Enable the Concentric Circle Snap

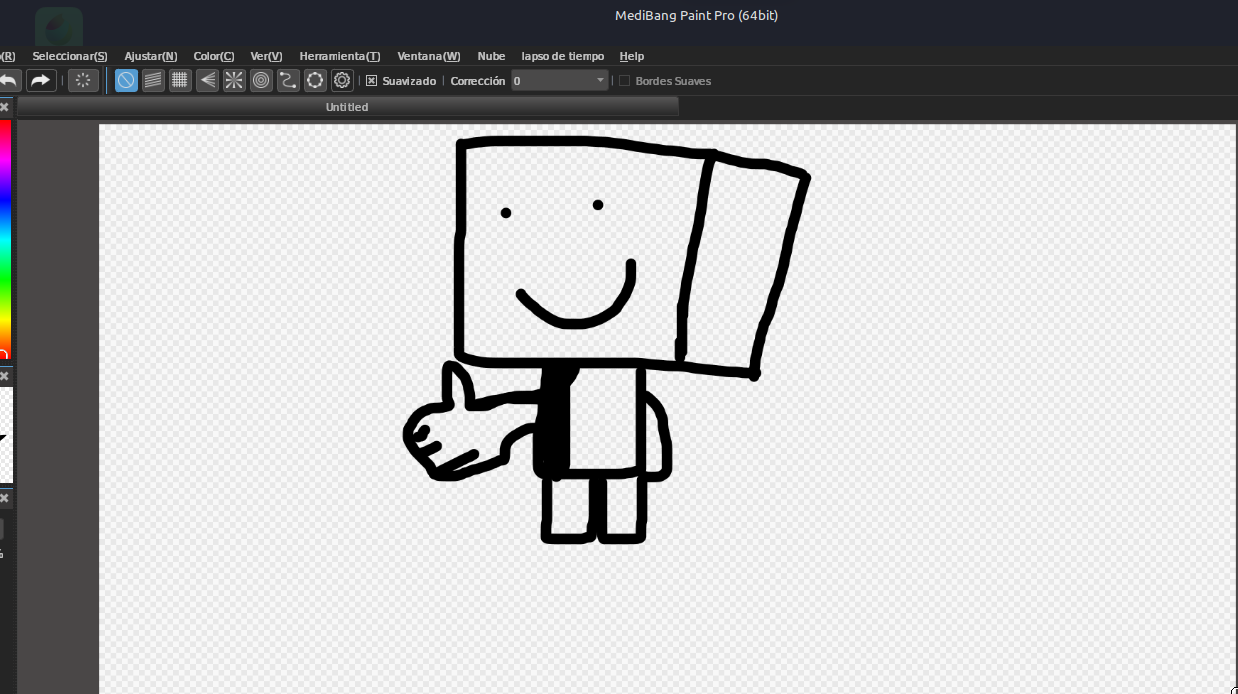click(261, 80)
